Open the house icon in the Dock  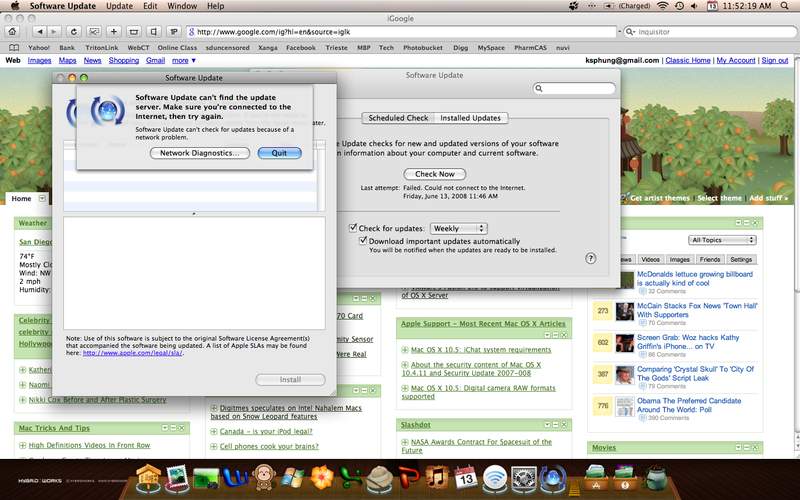[148, 478]
